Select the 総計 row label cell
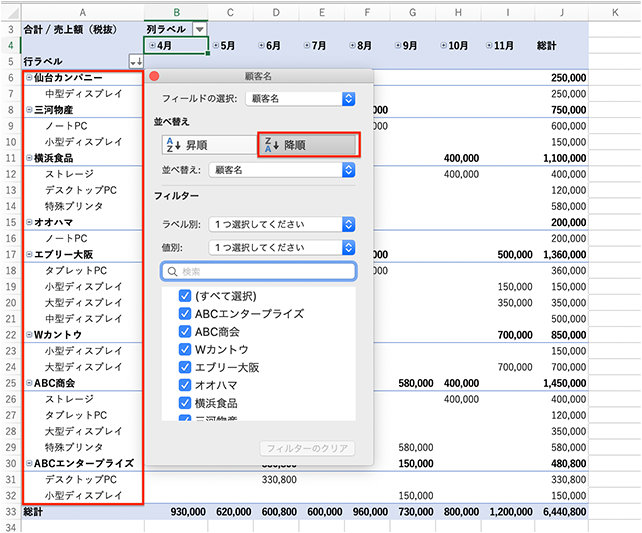This screenshot has width=642, height=533. point(83,512)
